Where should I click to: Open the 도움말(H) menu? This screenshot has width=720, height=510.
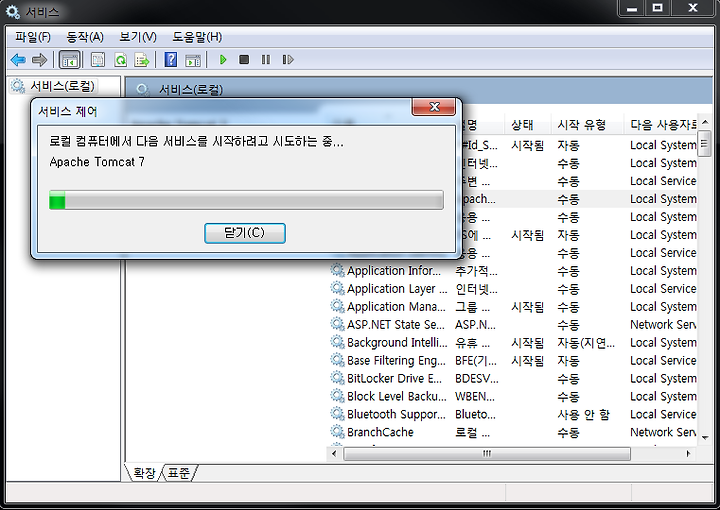coord(197,37)
